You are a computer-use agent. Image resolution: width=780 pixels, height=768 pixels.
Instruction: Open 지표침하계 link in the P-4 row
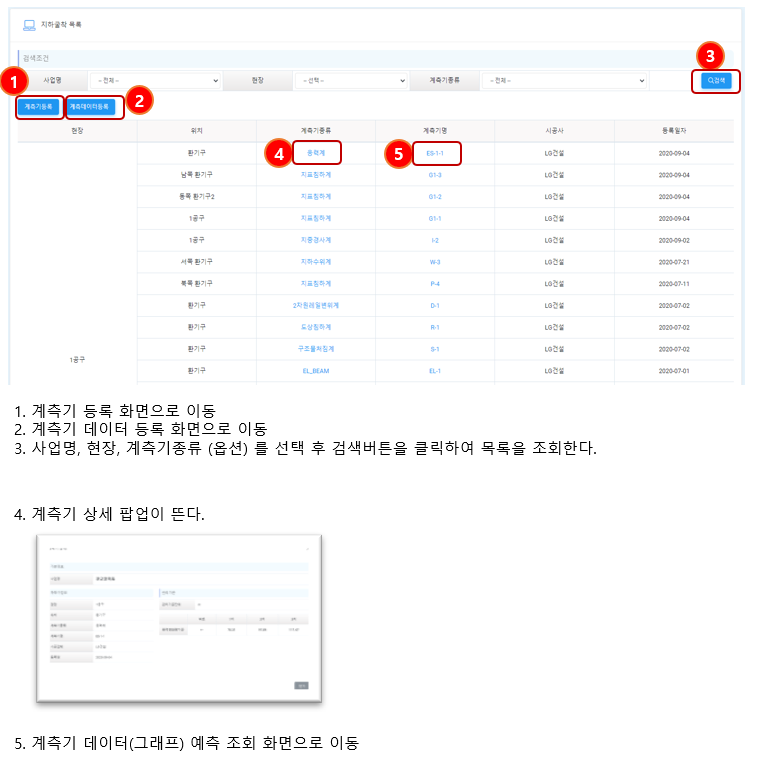click(316, 284)
